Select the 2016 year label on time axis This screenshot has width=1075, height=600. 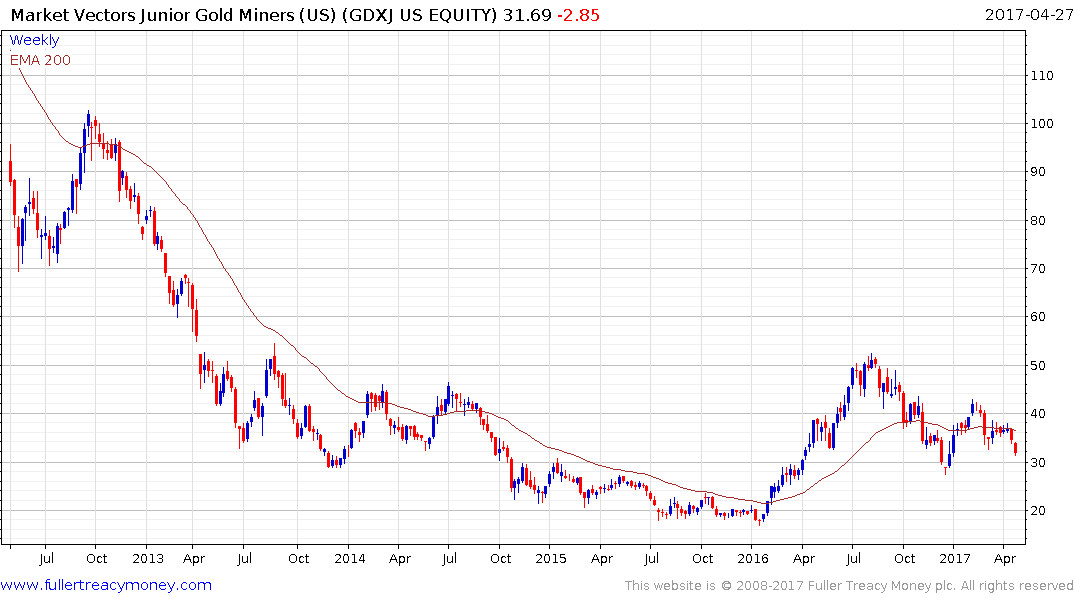753,558
